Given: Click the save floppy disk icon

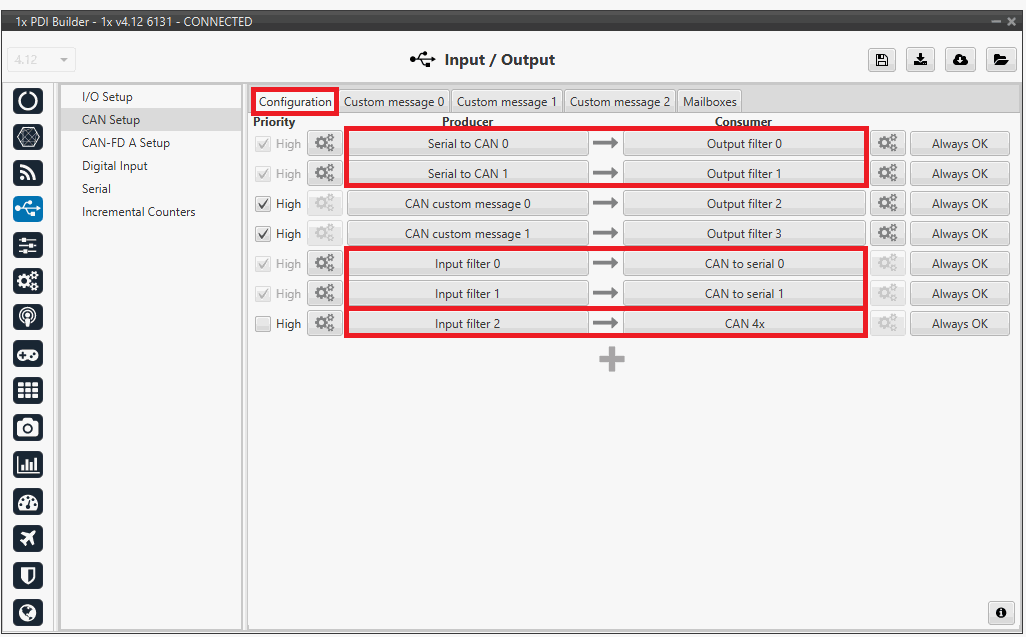Looking at the screenshot, I should click(x=881, y=60).
